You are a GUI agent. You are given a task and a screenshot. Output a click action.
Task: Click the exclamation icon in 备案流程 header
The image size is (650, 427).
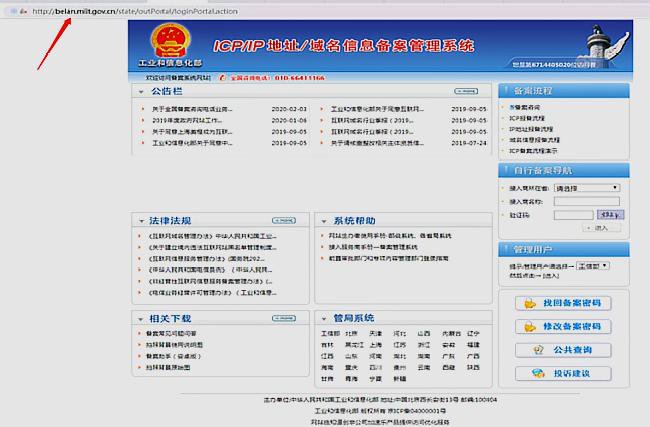coord(506,90)
